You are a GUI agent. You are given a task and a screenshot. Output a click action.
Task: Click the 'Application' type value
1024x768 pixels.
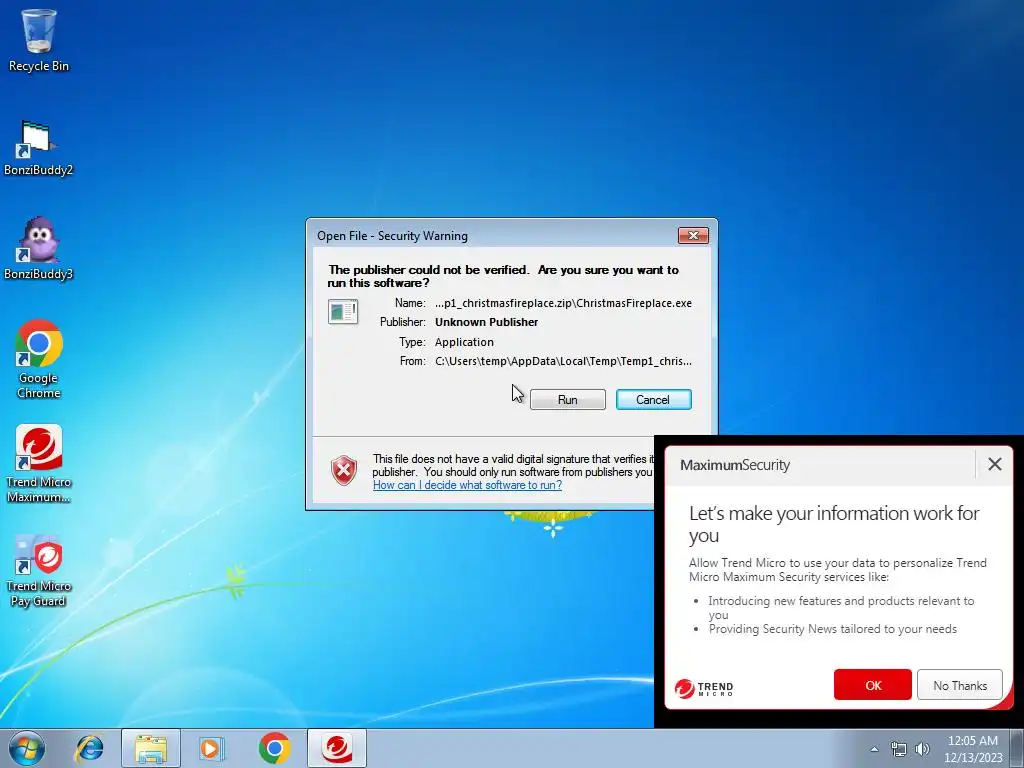464,342
